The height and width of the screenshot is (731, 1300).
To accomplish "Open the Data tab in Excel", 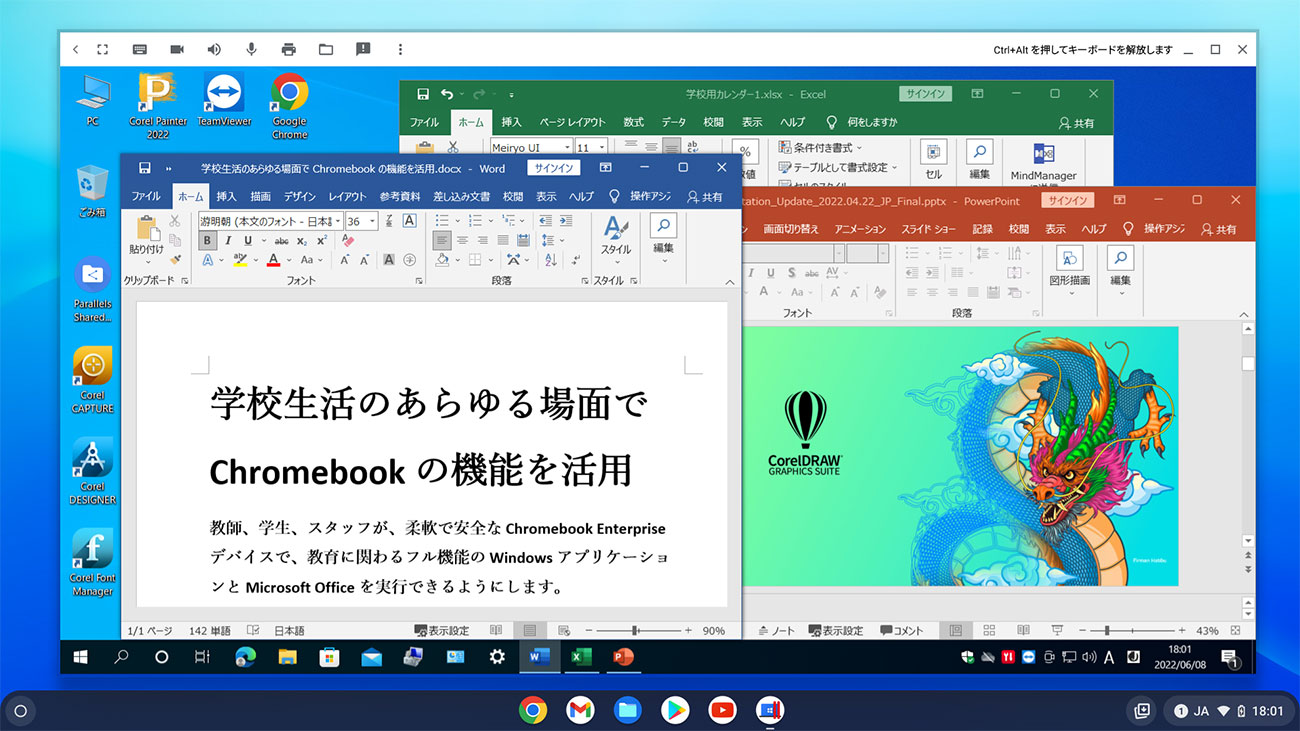I will tap(674, 122).
